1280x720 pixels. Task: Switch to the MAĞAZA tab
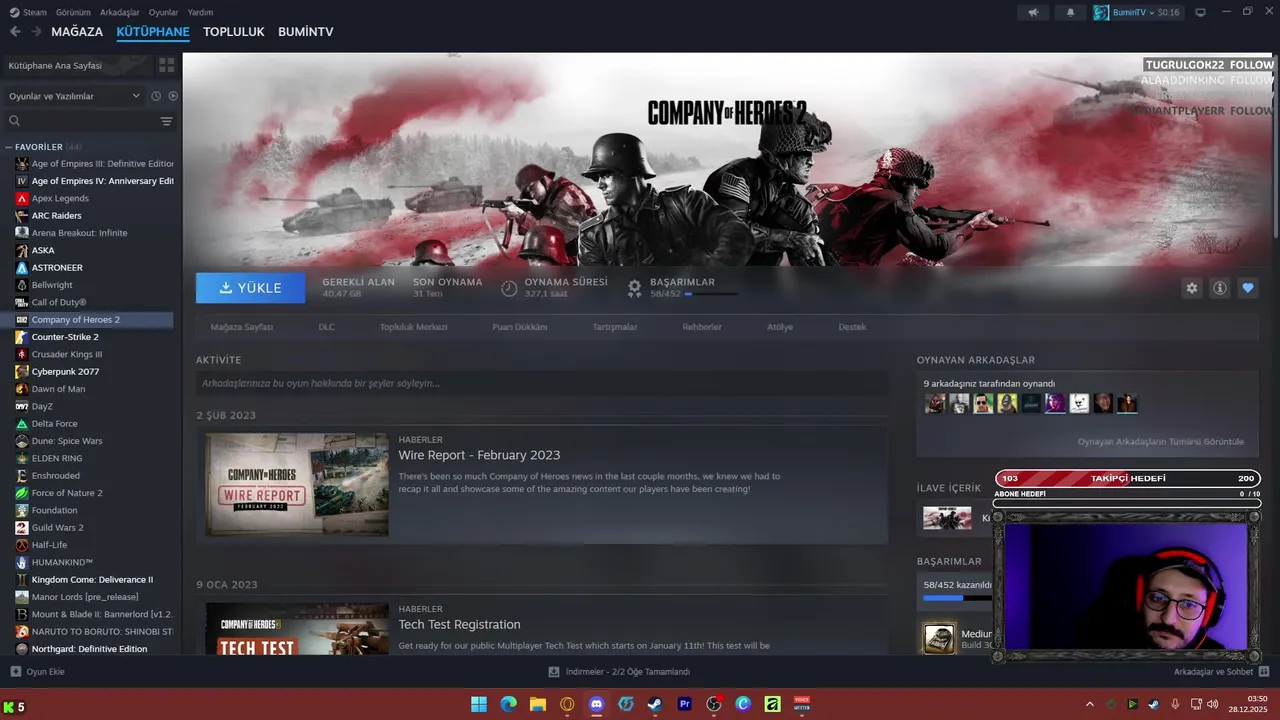point(77,32)
